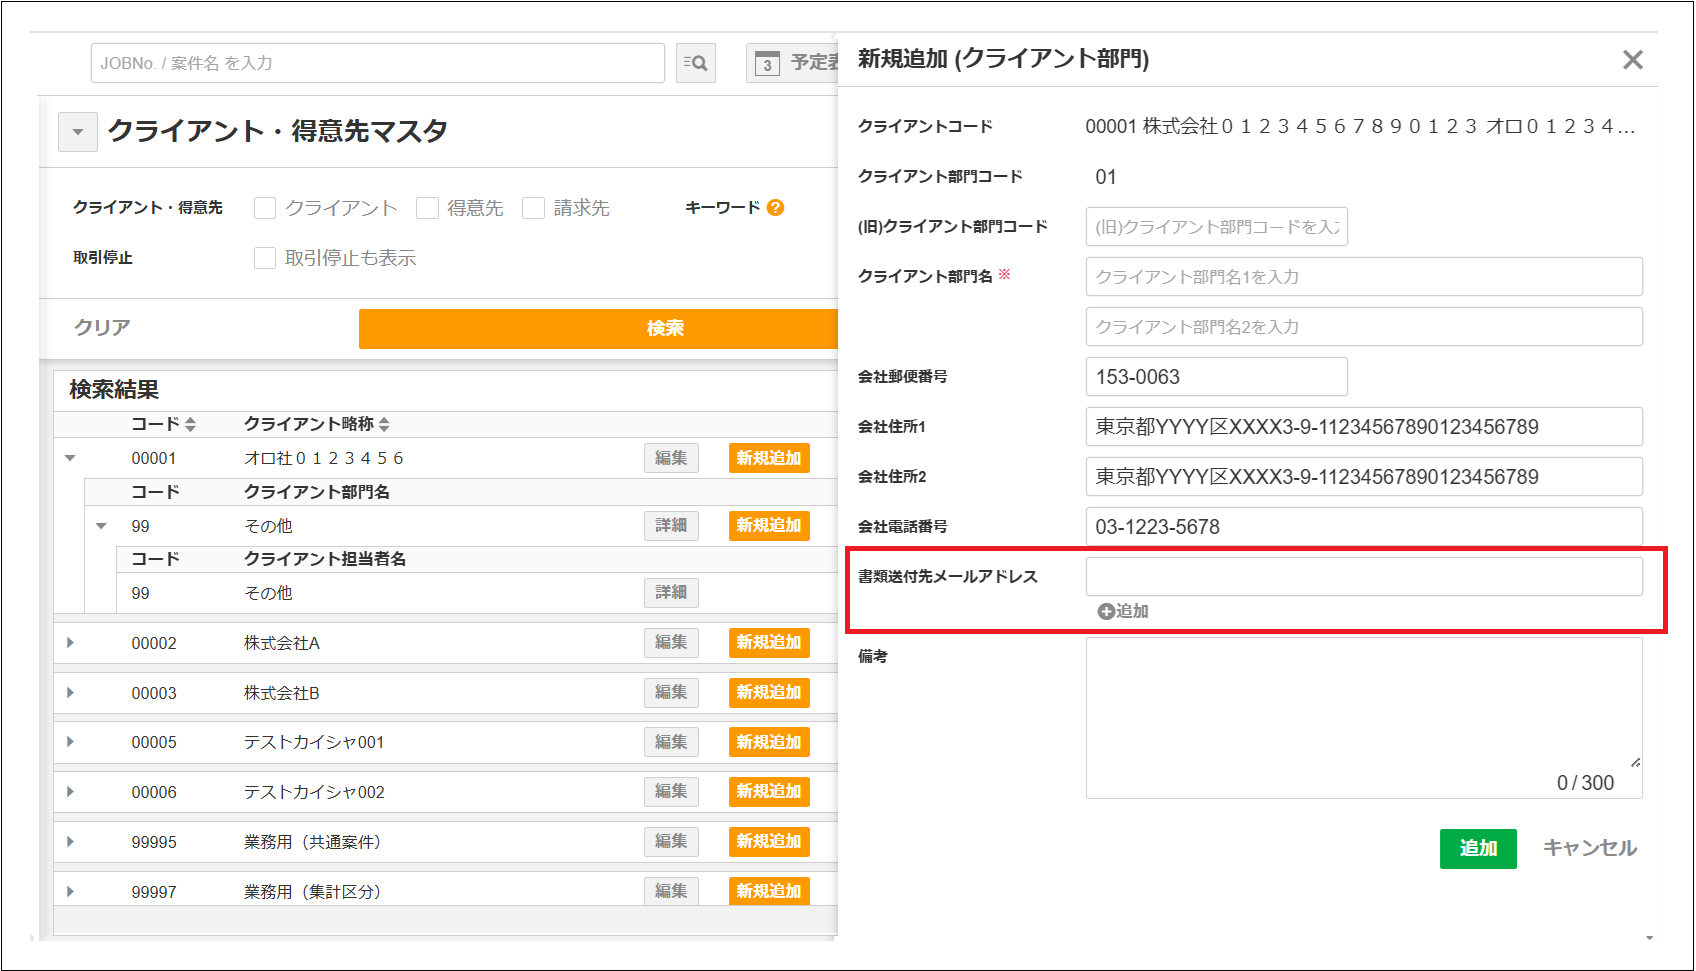1696x971 pixels.
Task: Collapse the 00001 client row
Action: click(70, 458)
